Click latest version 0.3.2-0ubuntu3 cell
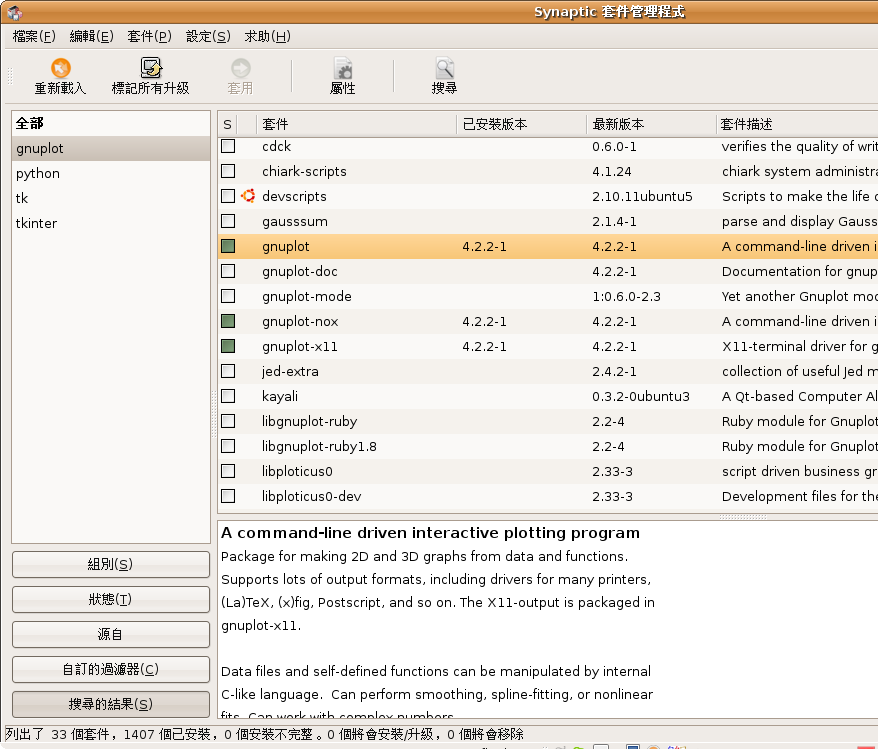This screenshot has height=749, width=878. point(641,396)
